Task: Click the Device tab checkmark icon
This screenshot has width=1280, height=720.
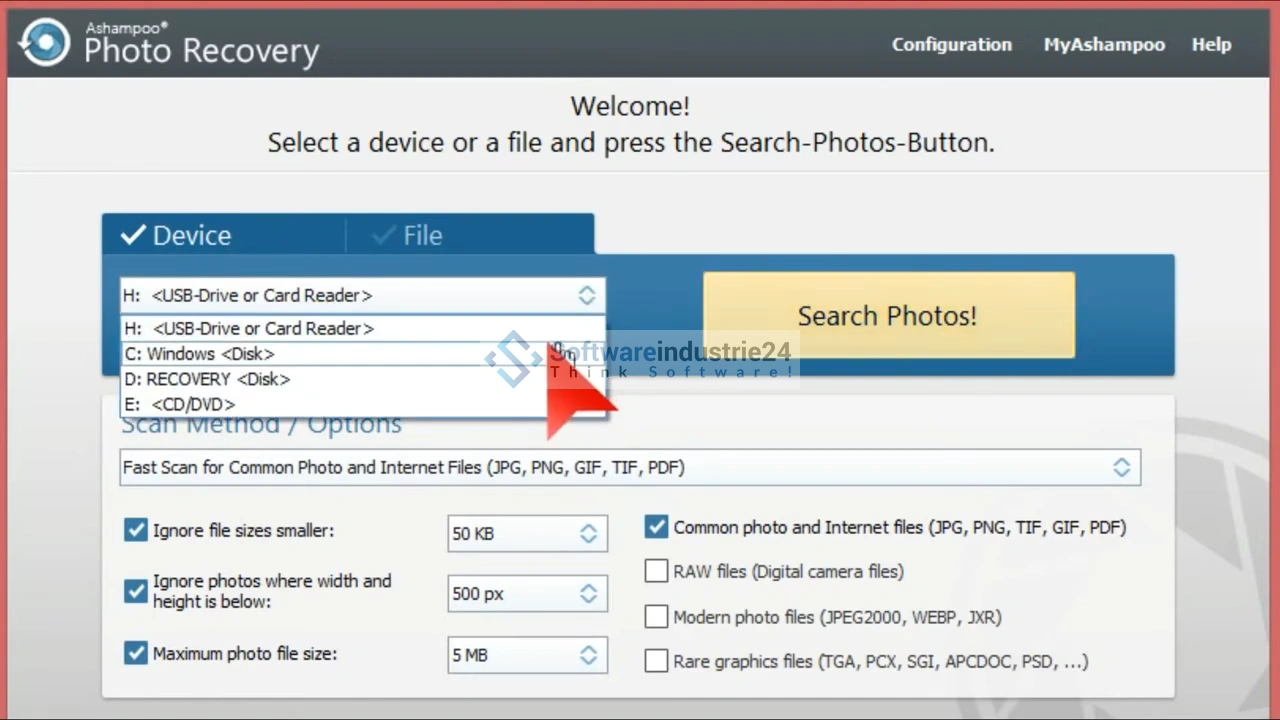Action: tap(133, 235)
